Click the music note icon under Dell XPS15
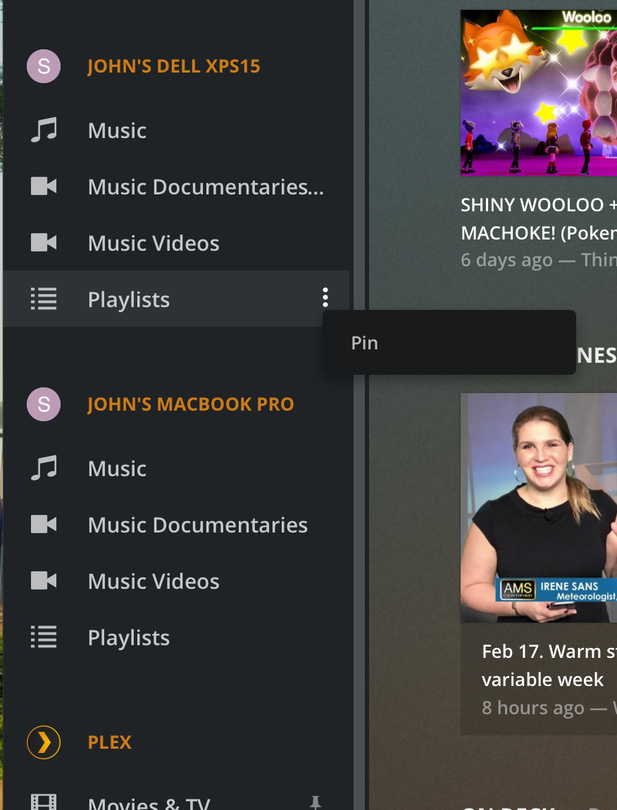 pos(43,130)
